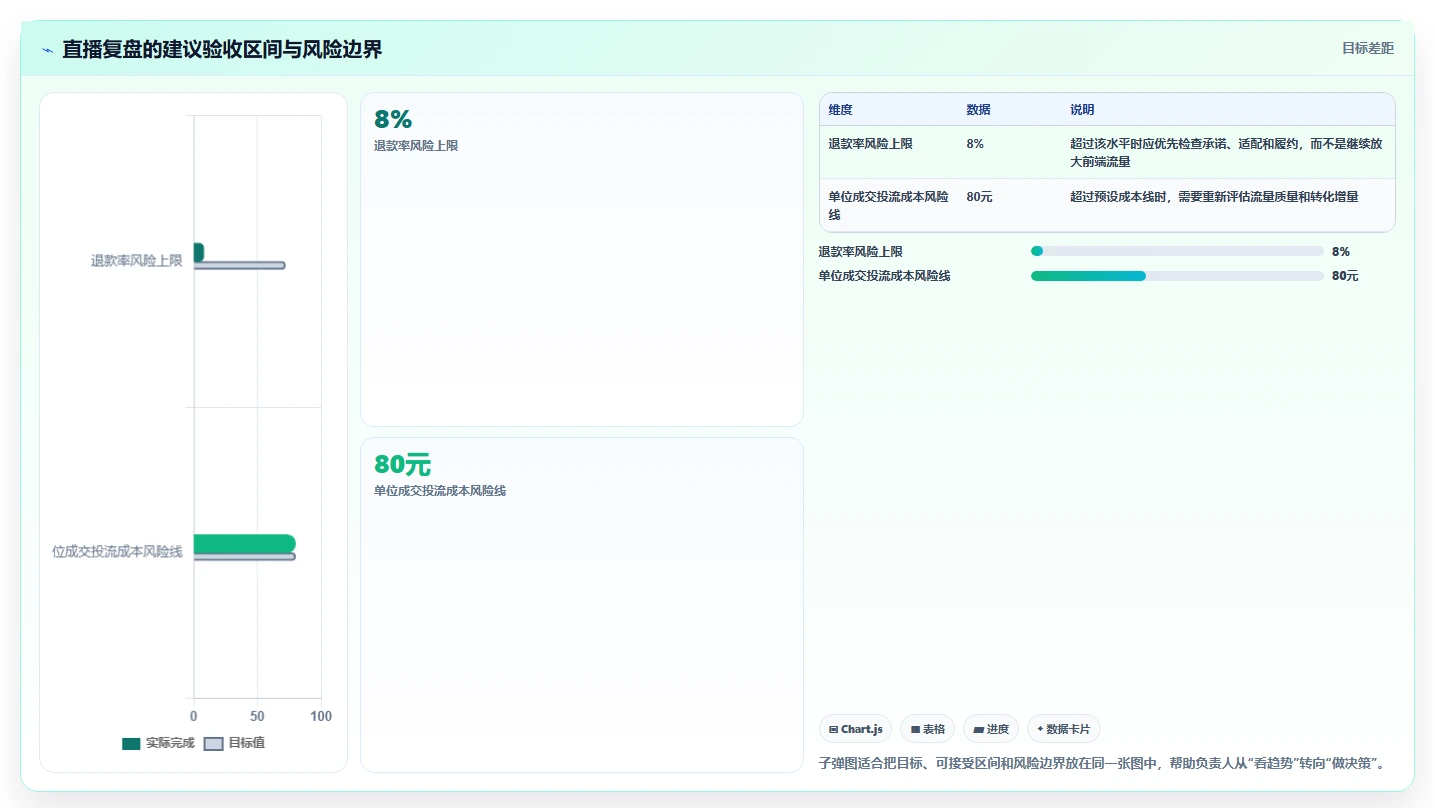1435x808 pixels.
Task: Click the 80元 label beside progress bar
Action: coord(1345,276)
